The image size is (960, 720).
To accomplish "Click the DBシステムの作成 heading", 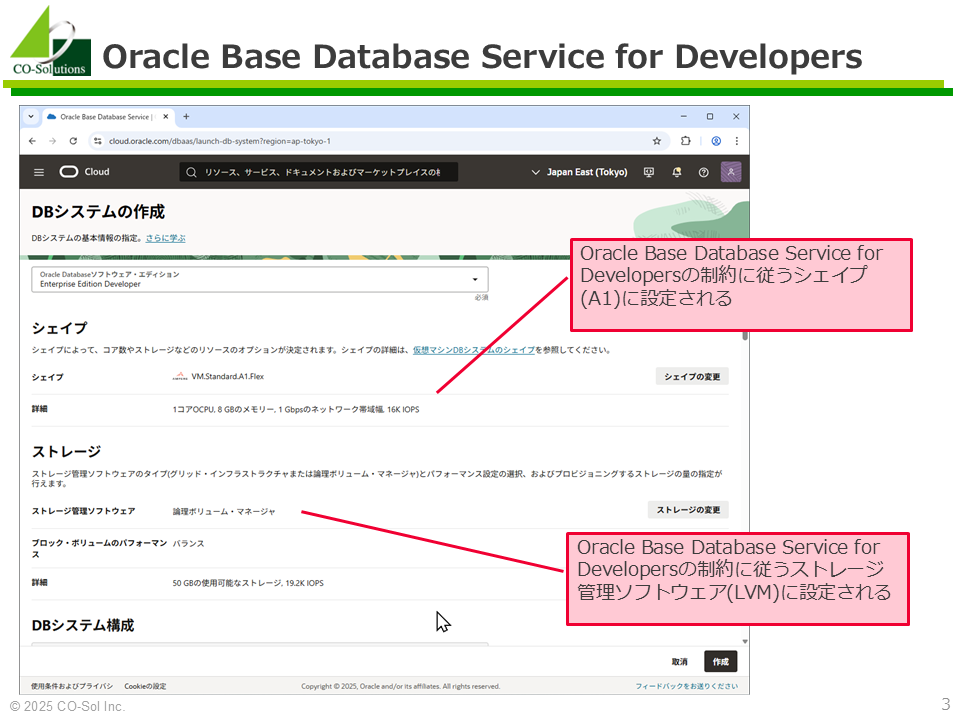I will coord(99,212).
